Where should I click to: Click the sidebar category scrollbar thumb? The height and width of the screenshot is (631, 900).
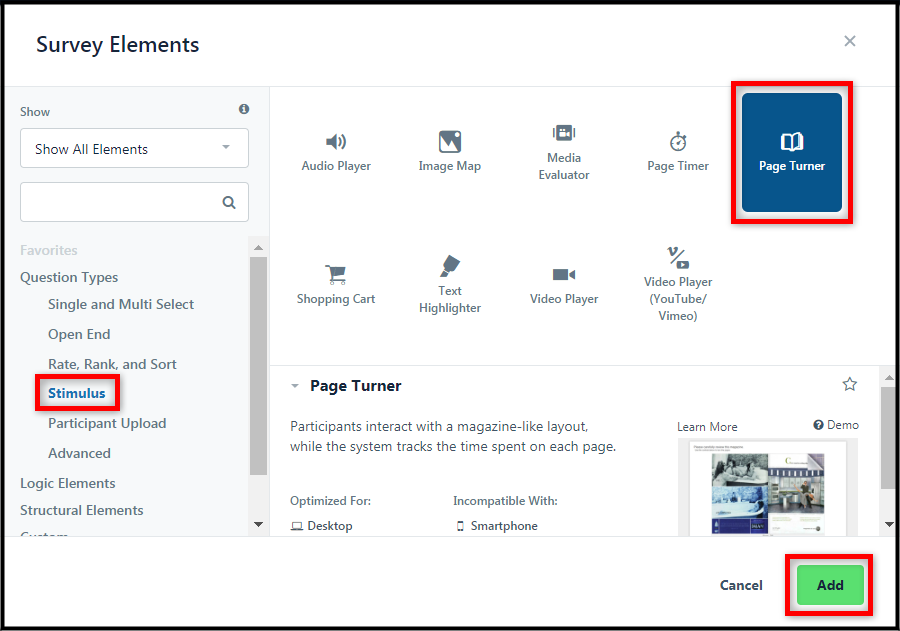[258, 366]
